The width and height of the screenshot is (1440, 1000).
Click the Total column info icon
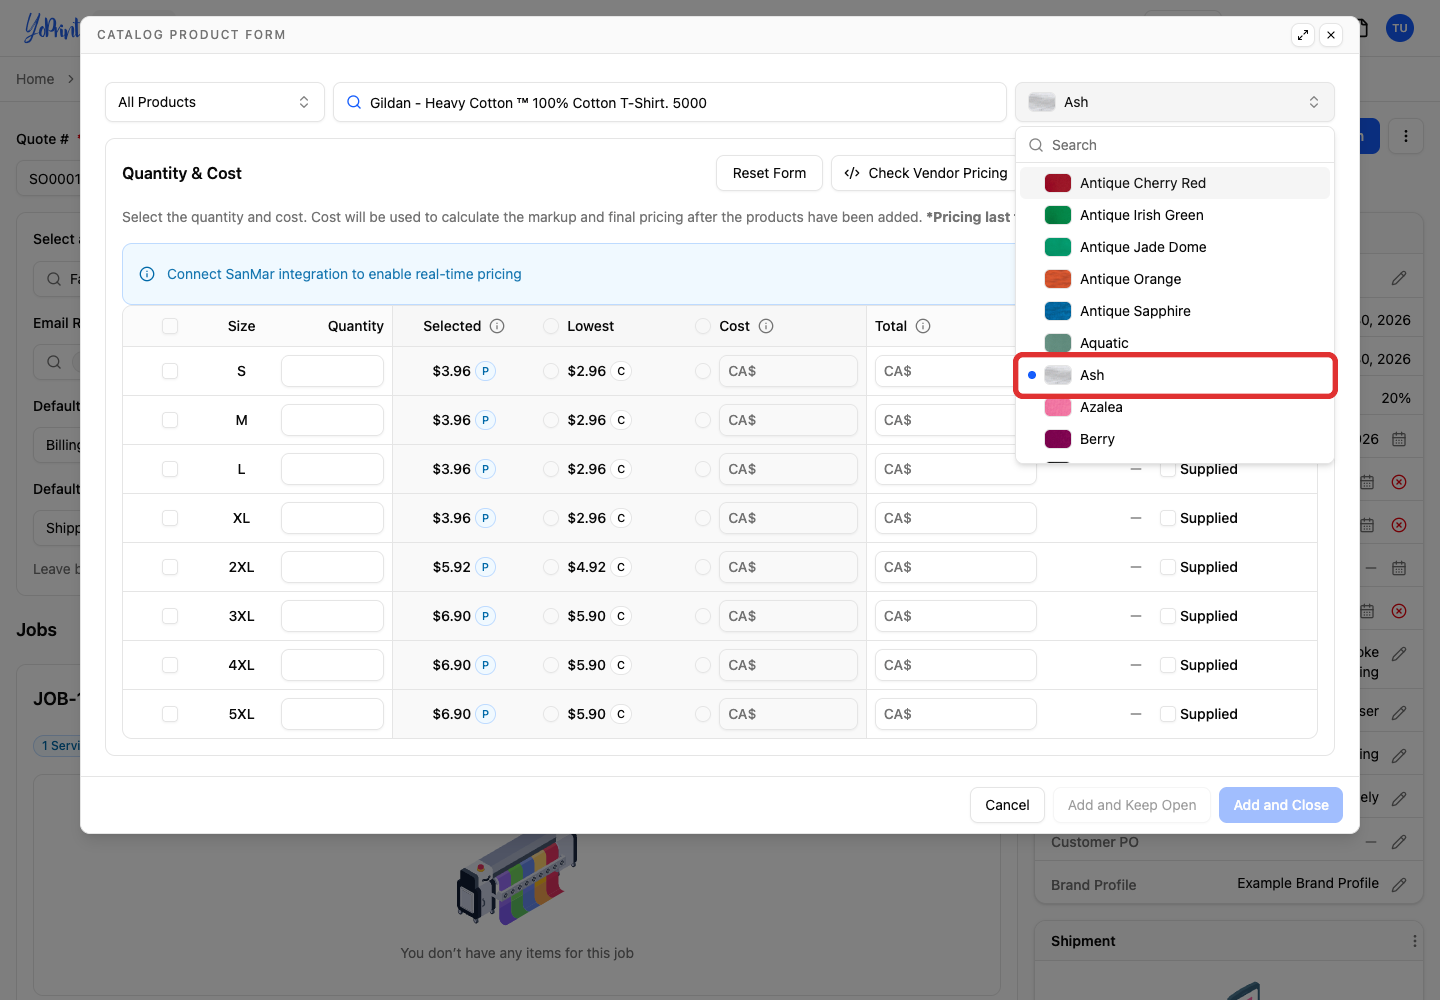[923, 326]
